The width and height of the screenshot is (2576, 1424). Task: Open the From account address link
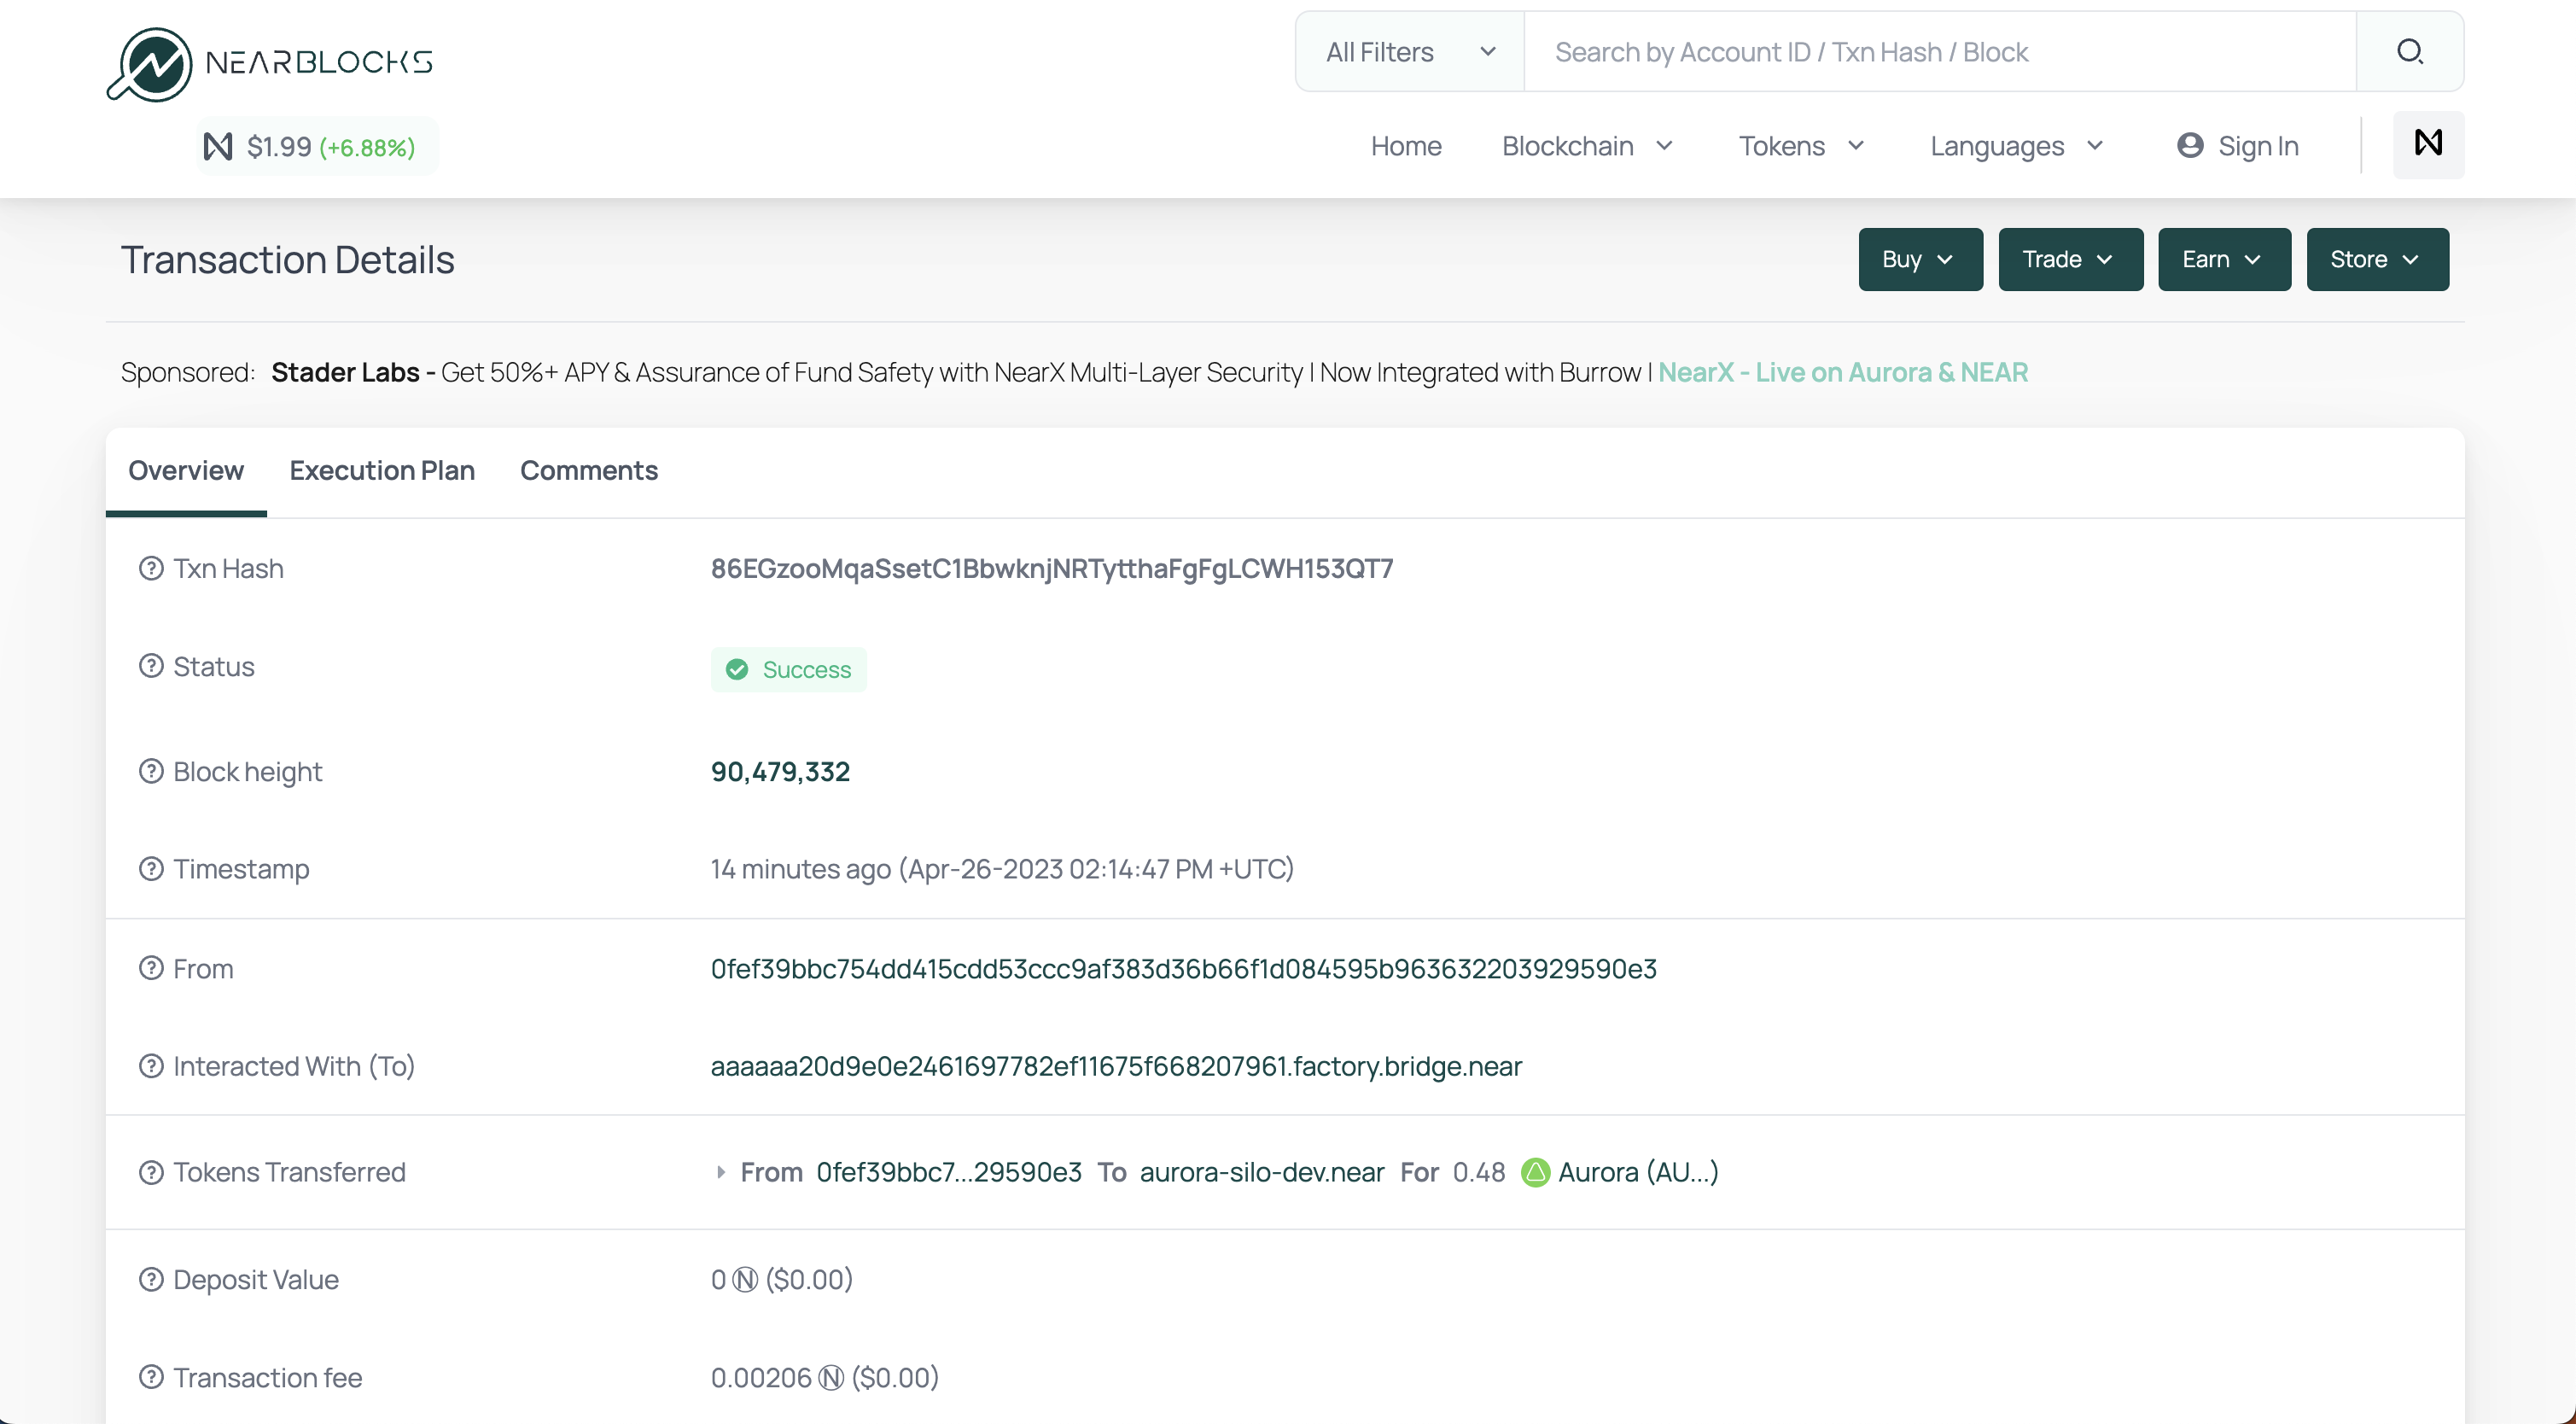1184,968
